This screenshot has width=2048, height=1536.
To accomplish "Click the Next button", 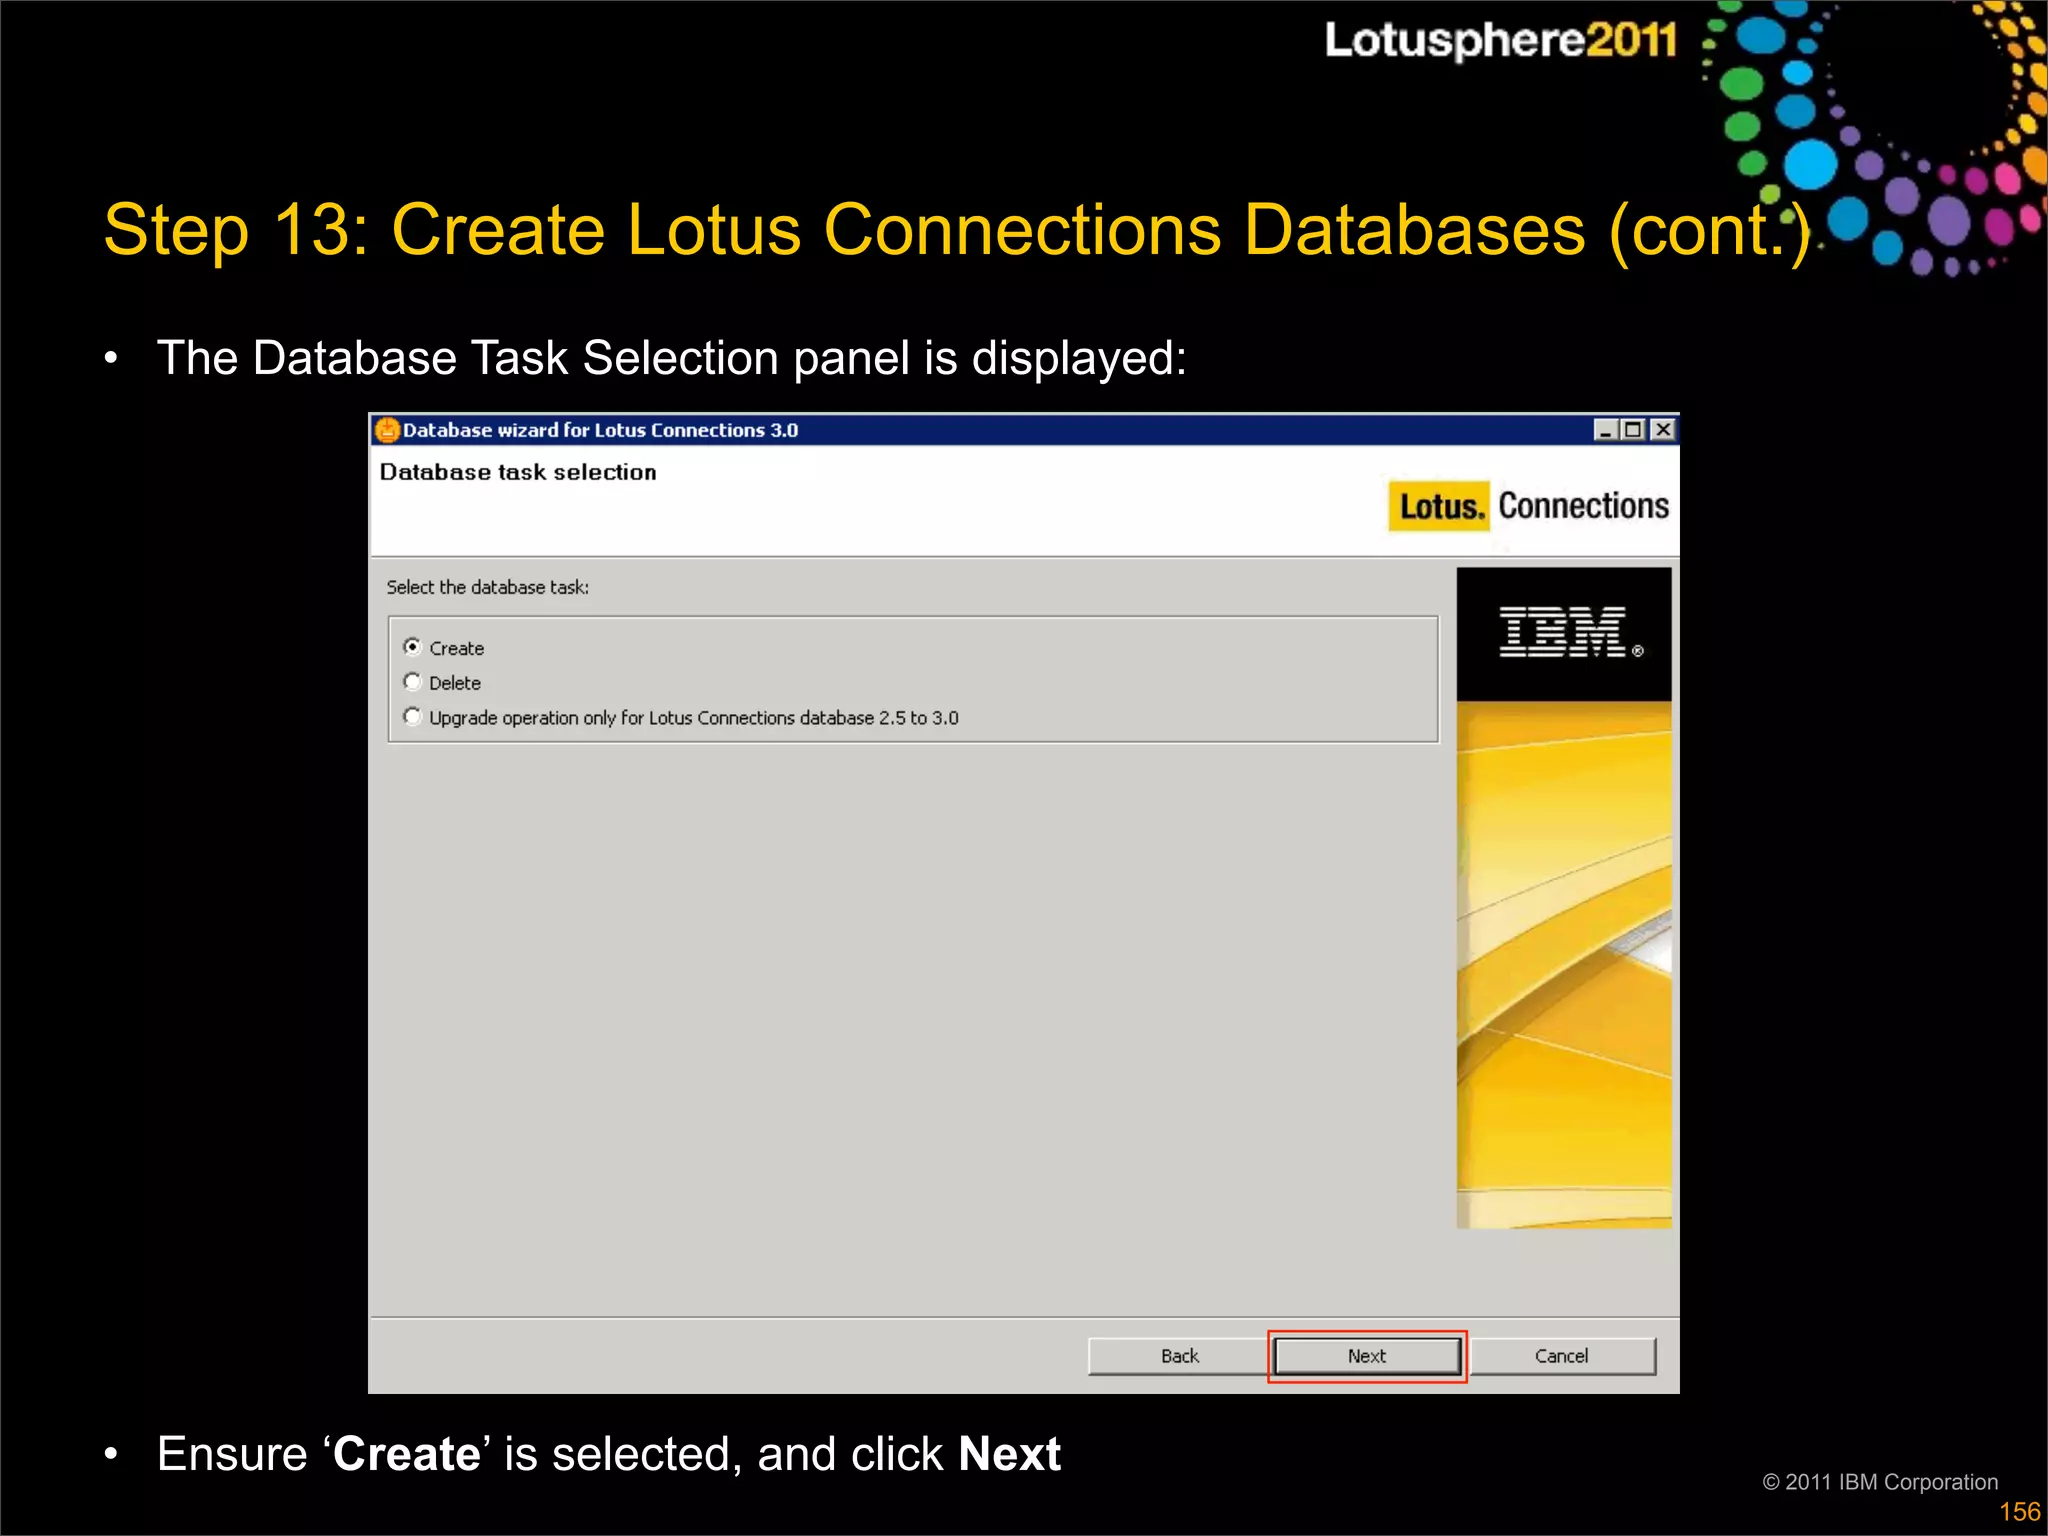I will [1367, 1356].
